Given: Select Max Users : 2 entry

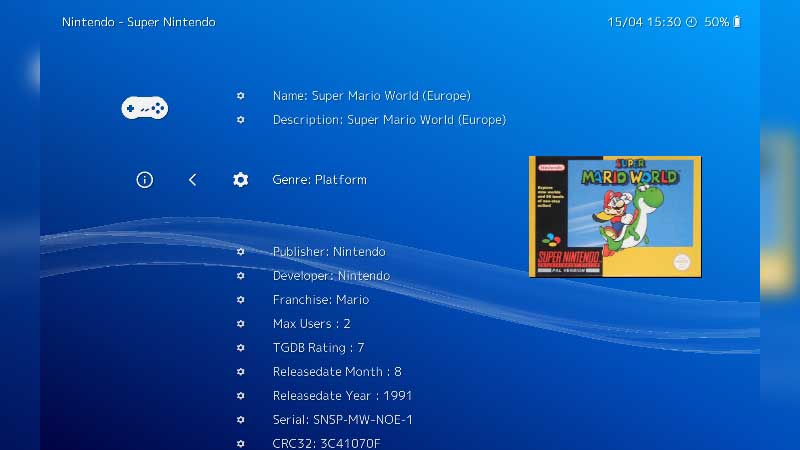Looking at the screenshot, I should pyautogui.click(x=311, y=323).
